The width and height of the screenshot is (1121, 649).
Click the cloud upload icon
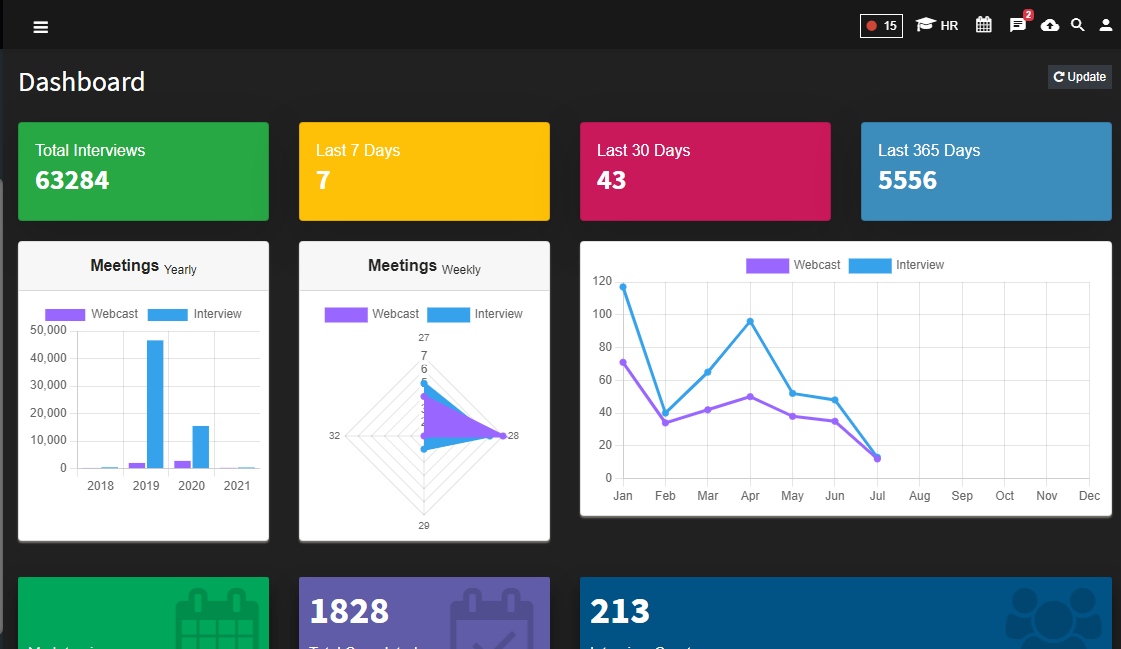(1050, 26)
